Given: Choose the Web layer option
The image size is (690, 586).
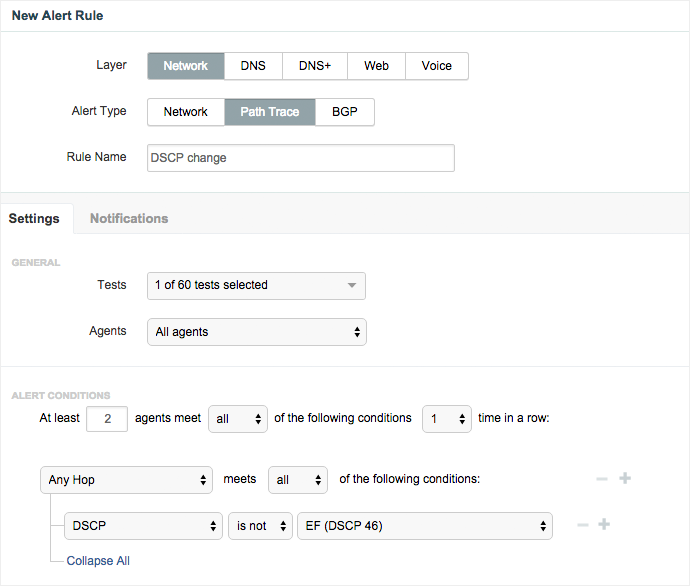Looking at the screenshot, I should coord(376,66).
